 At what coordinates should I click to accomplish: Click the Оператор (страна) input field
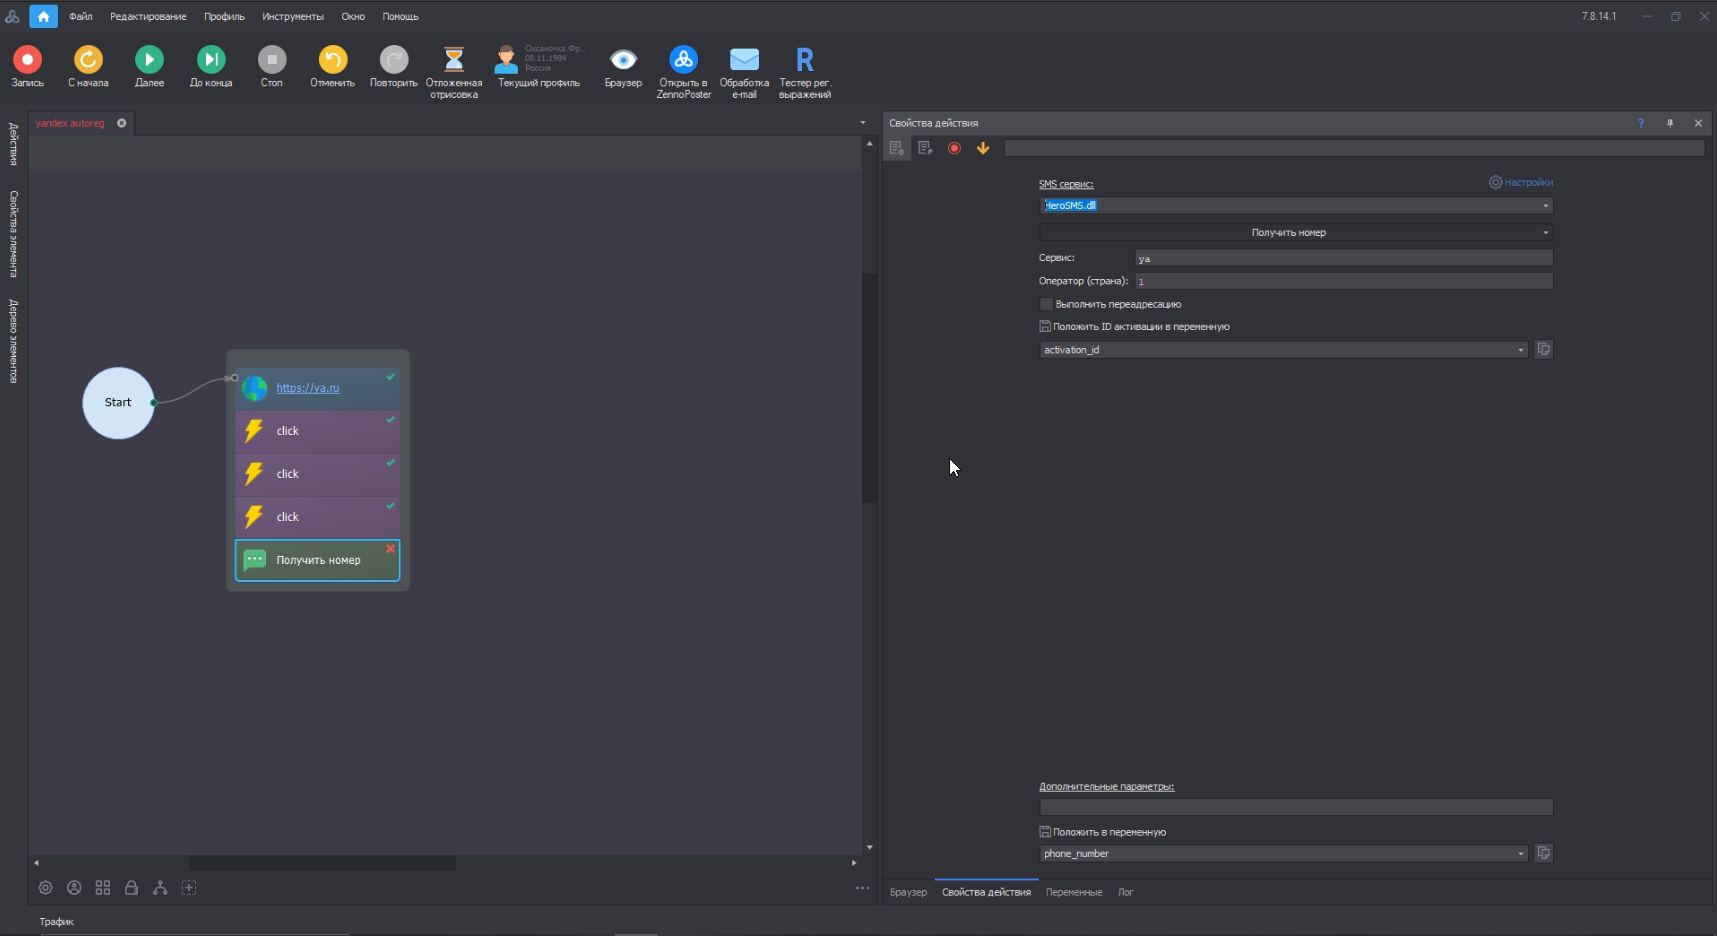click(1343, 282)
